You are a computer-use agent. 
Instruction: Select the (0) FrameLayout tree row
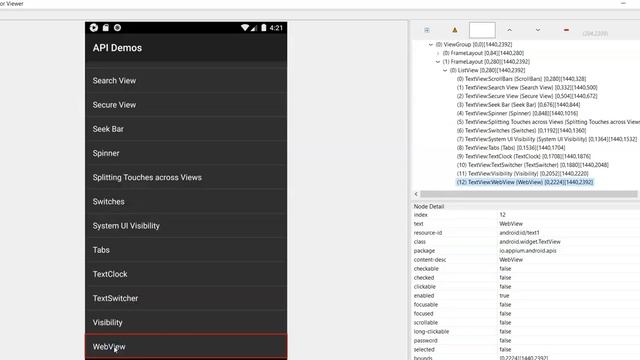click(x=483, y=53)
